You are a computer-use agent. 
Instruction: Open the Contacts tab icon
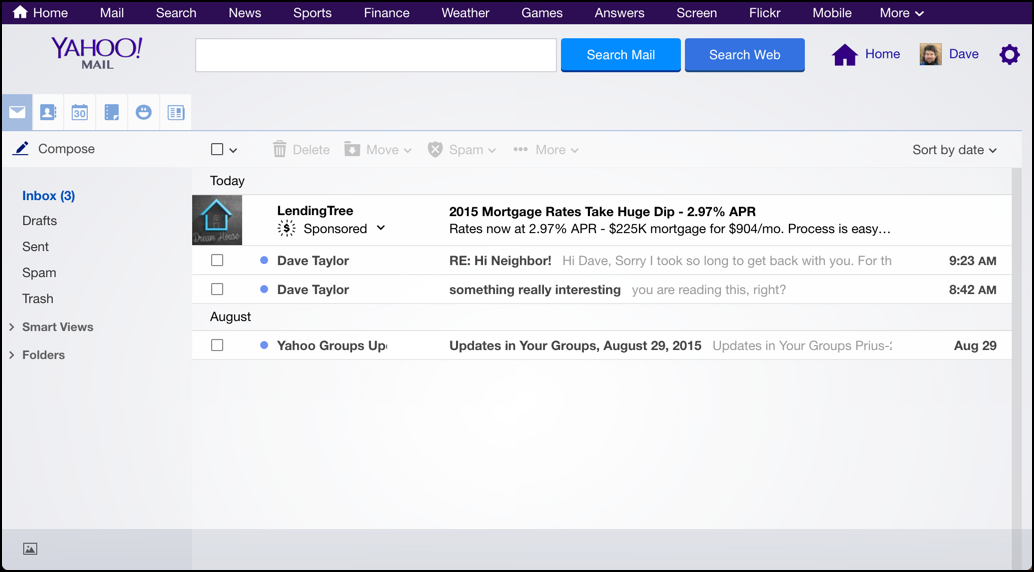click(x=48, y=112)
